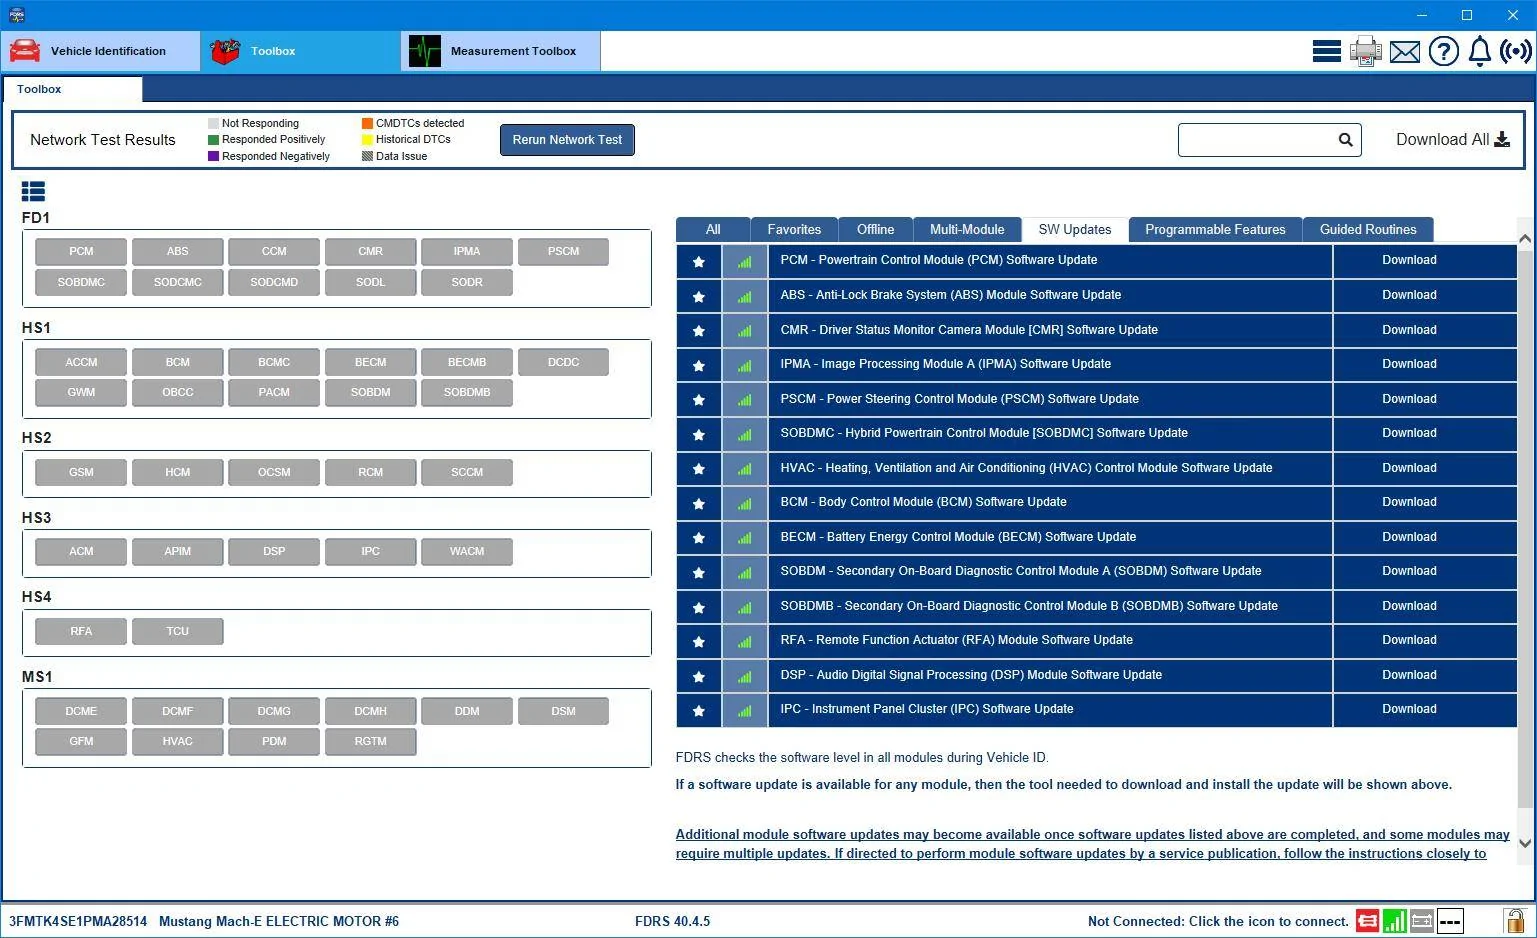Image resolution: width=1537 pixels, height=938 pixels.
Task: Download the ABS Module Software Update
Action: (x=1409, y=295)
